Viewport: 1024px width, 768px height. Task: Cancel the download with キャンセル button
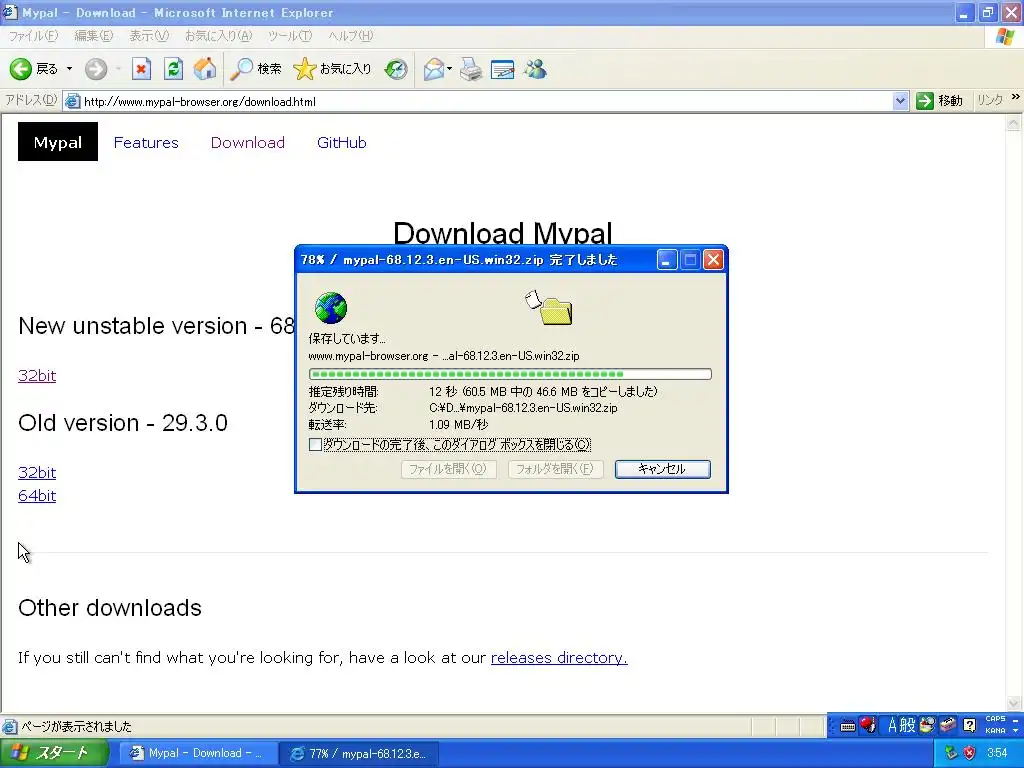[663, 469]
